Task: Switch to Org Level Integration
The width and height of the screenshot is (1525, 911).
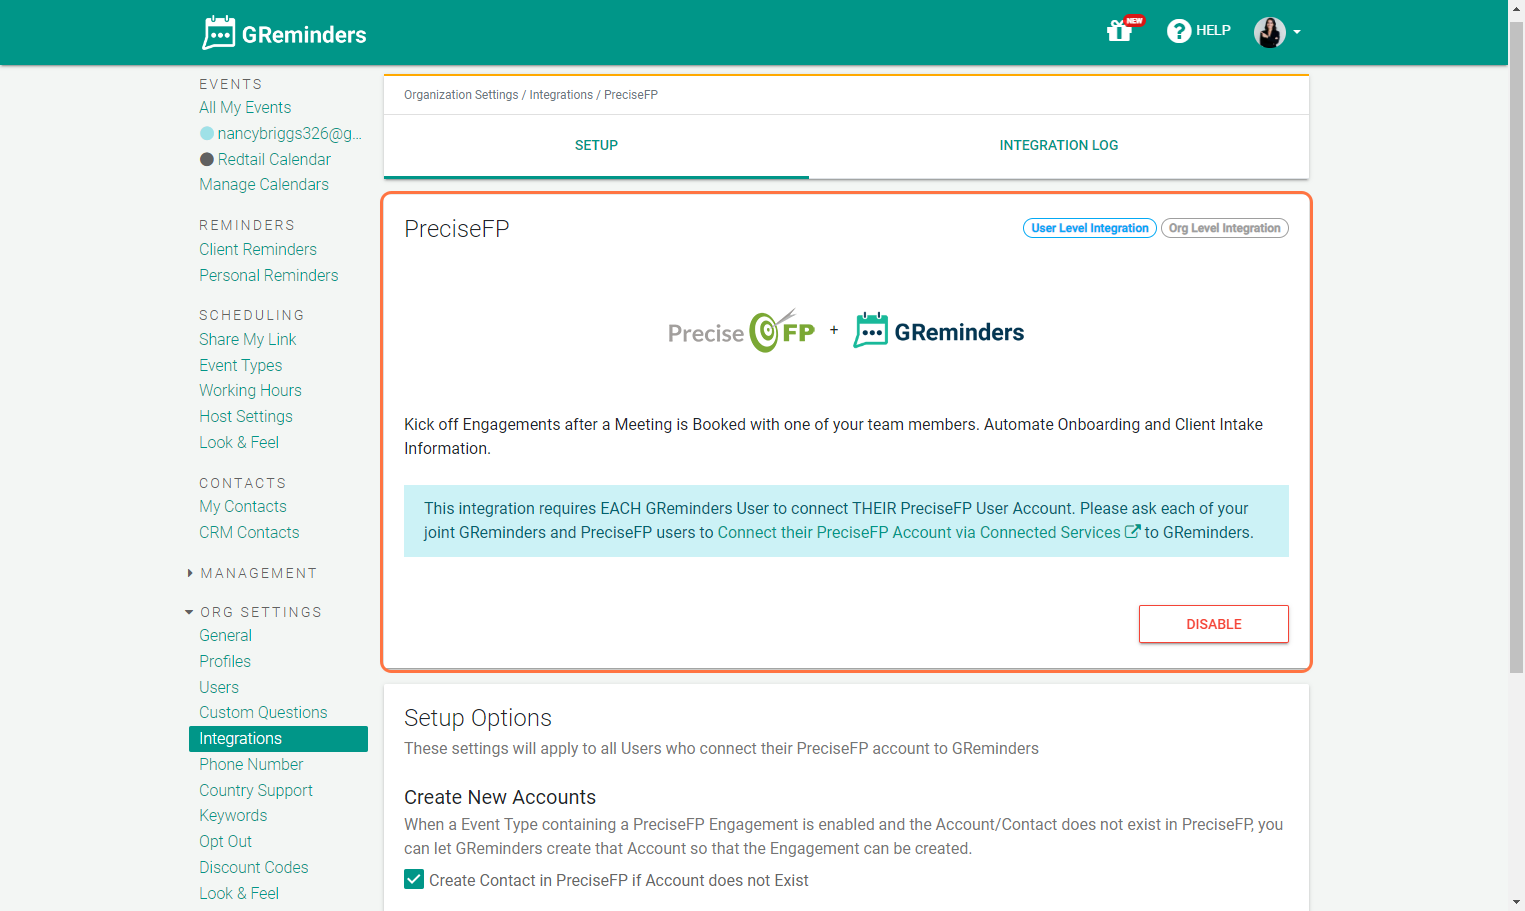Action: pyautogui.click(x=1224, y=227)
